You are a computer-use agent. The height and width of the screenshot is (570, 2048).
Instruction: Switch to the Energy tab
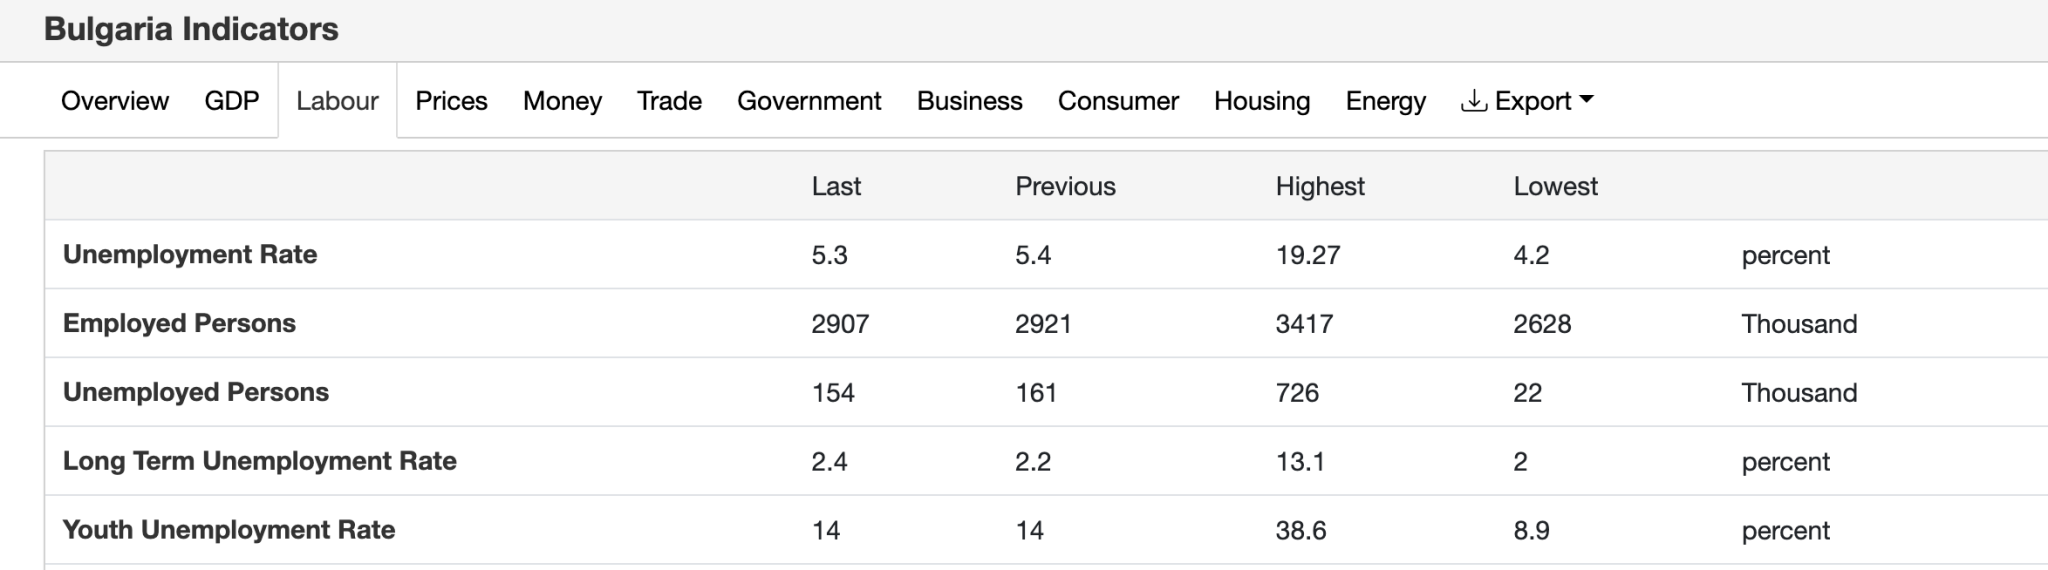pyautogui.click(x=1385, y=101)
